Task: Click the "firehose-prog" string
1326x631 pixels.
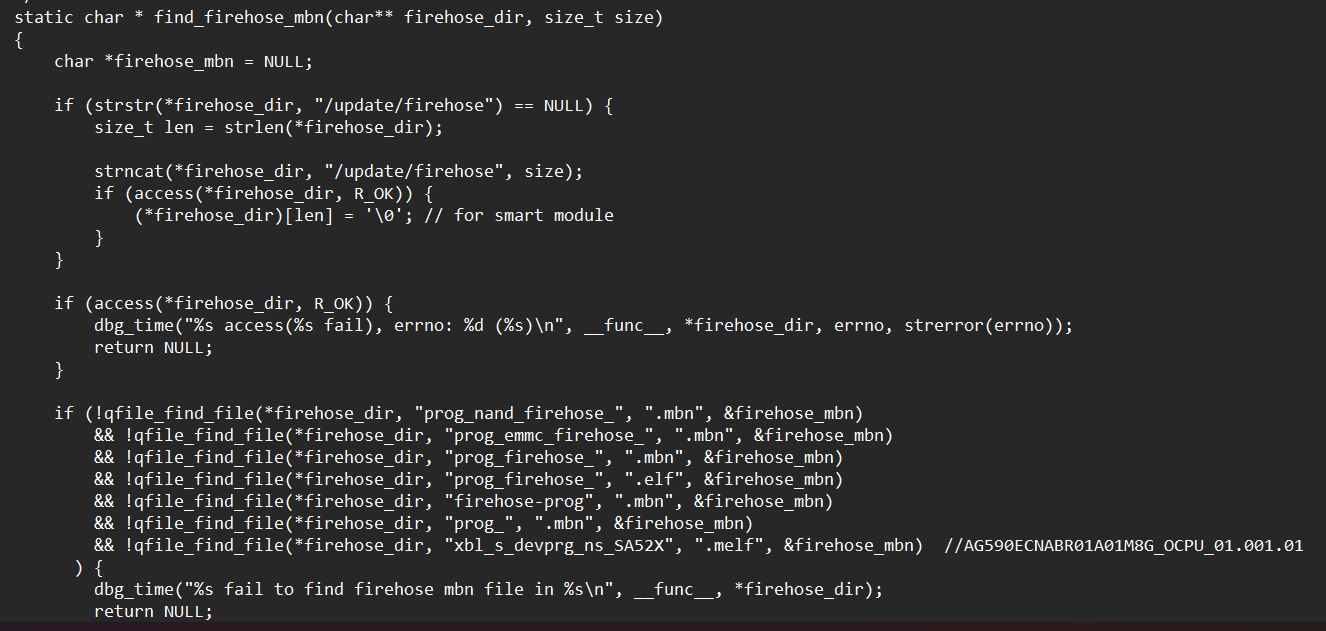Action: tap(523, 502)
